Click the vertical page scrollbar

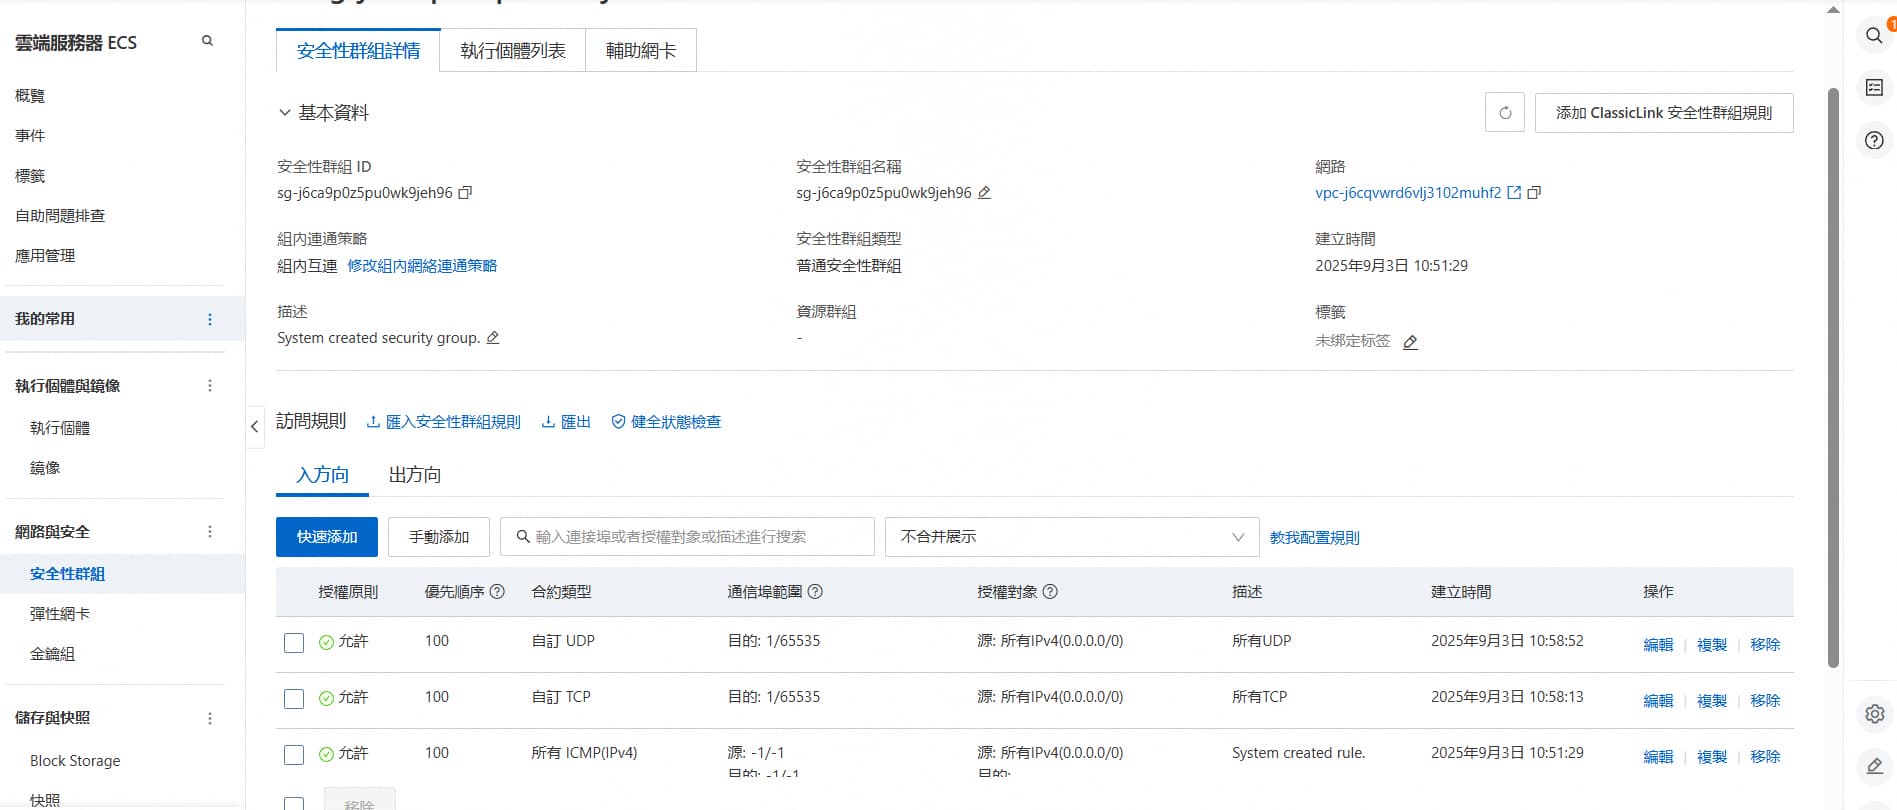click(1832, 380)
